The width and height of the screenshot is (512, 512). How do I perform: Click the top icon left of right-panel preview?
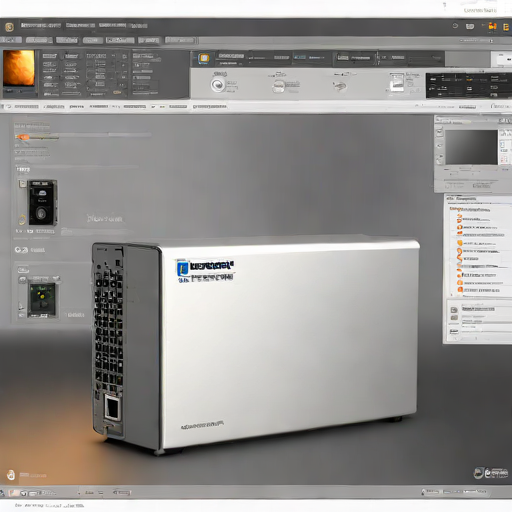click(x=440, y=133)
